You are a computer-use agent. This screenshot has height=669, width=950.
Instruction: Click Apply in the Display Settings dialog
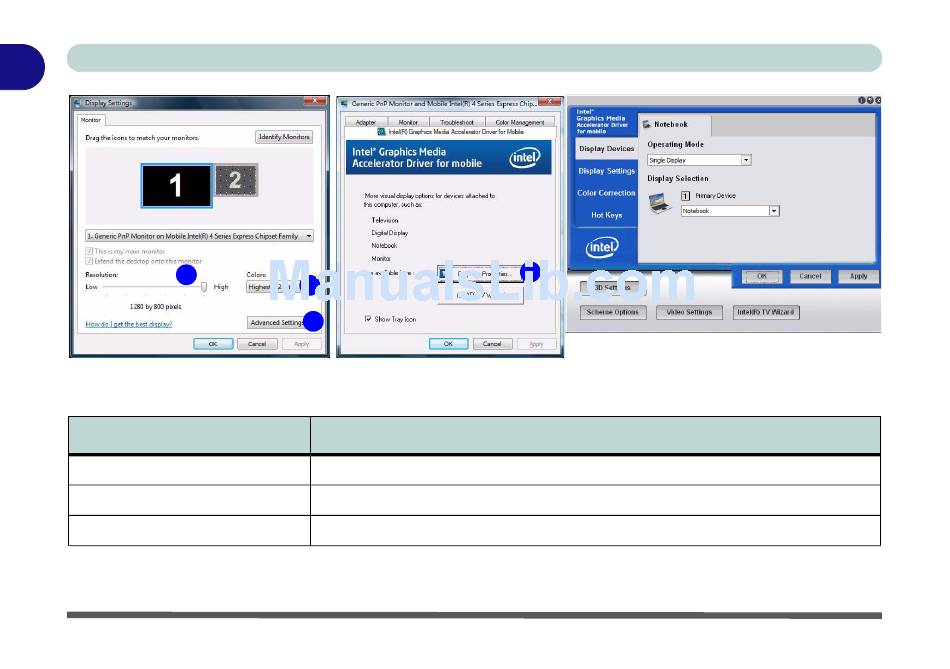tap(301, 344)
